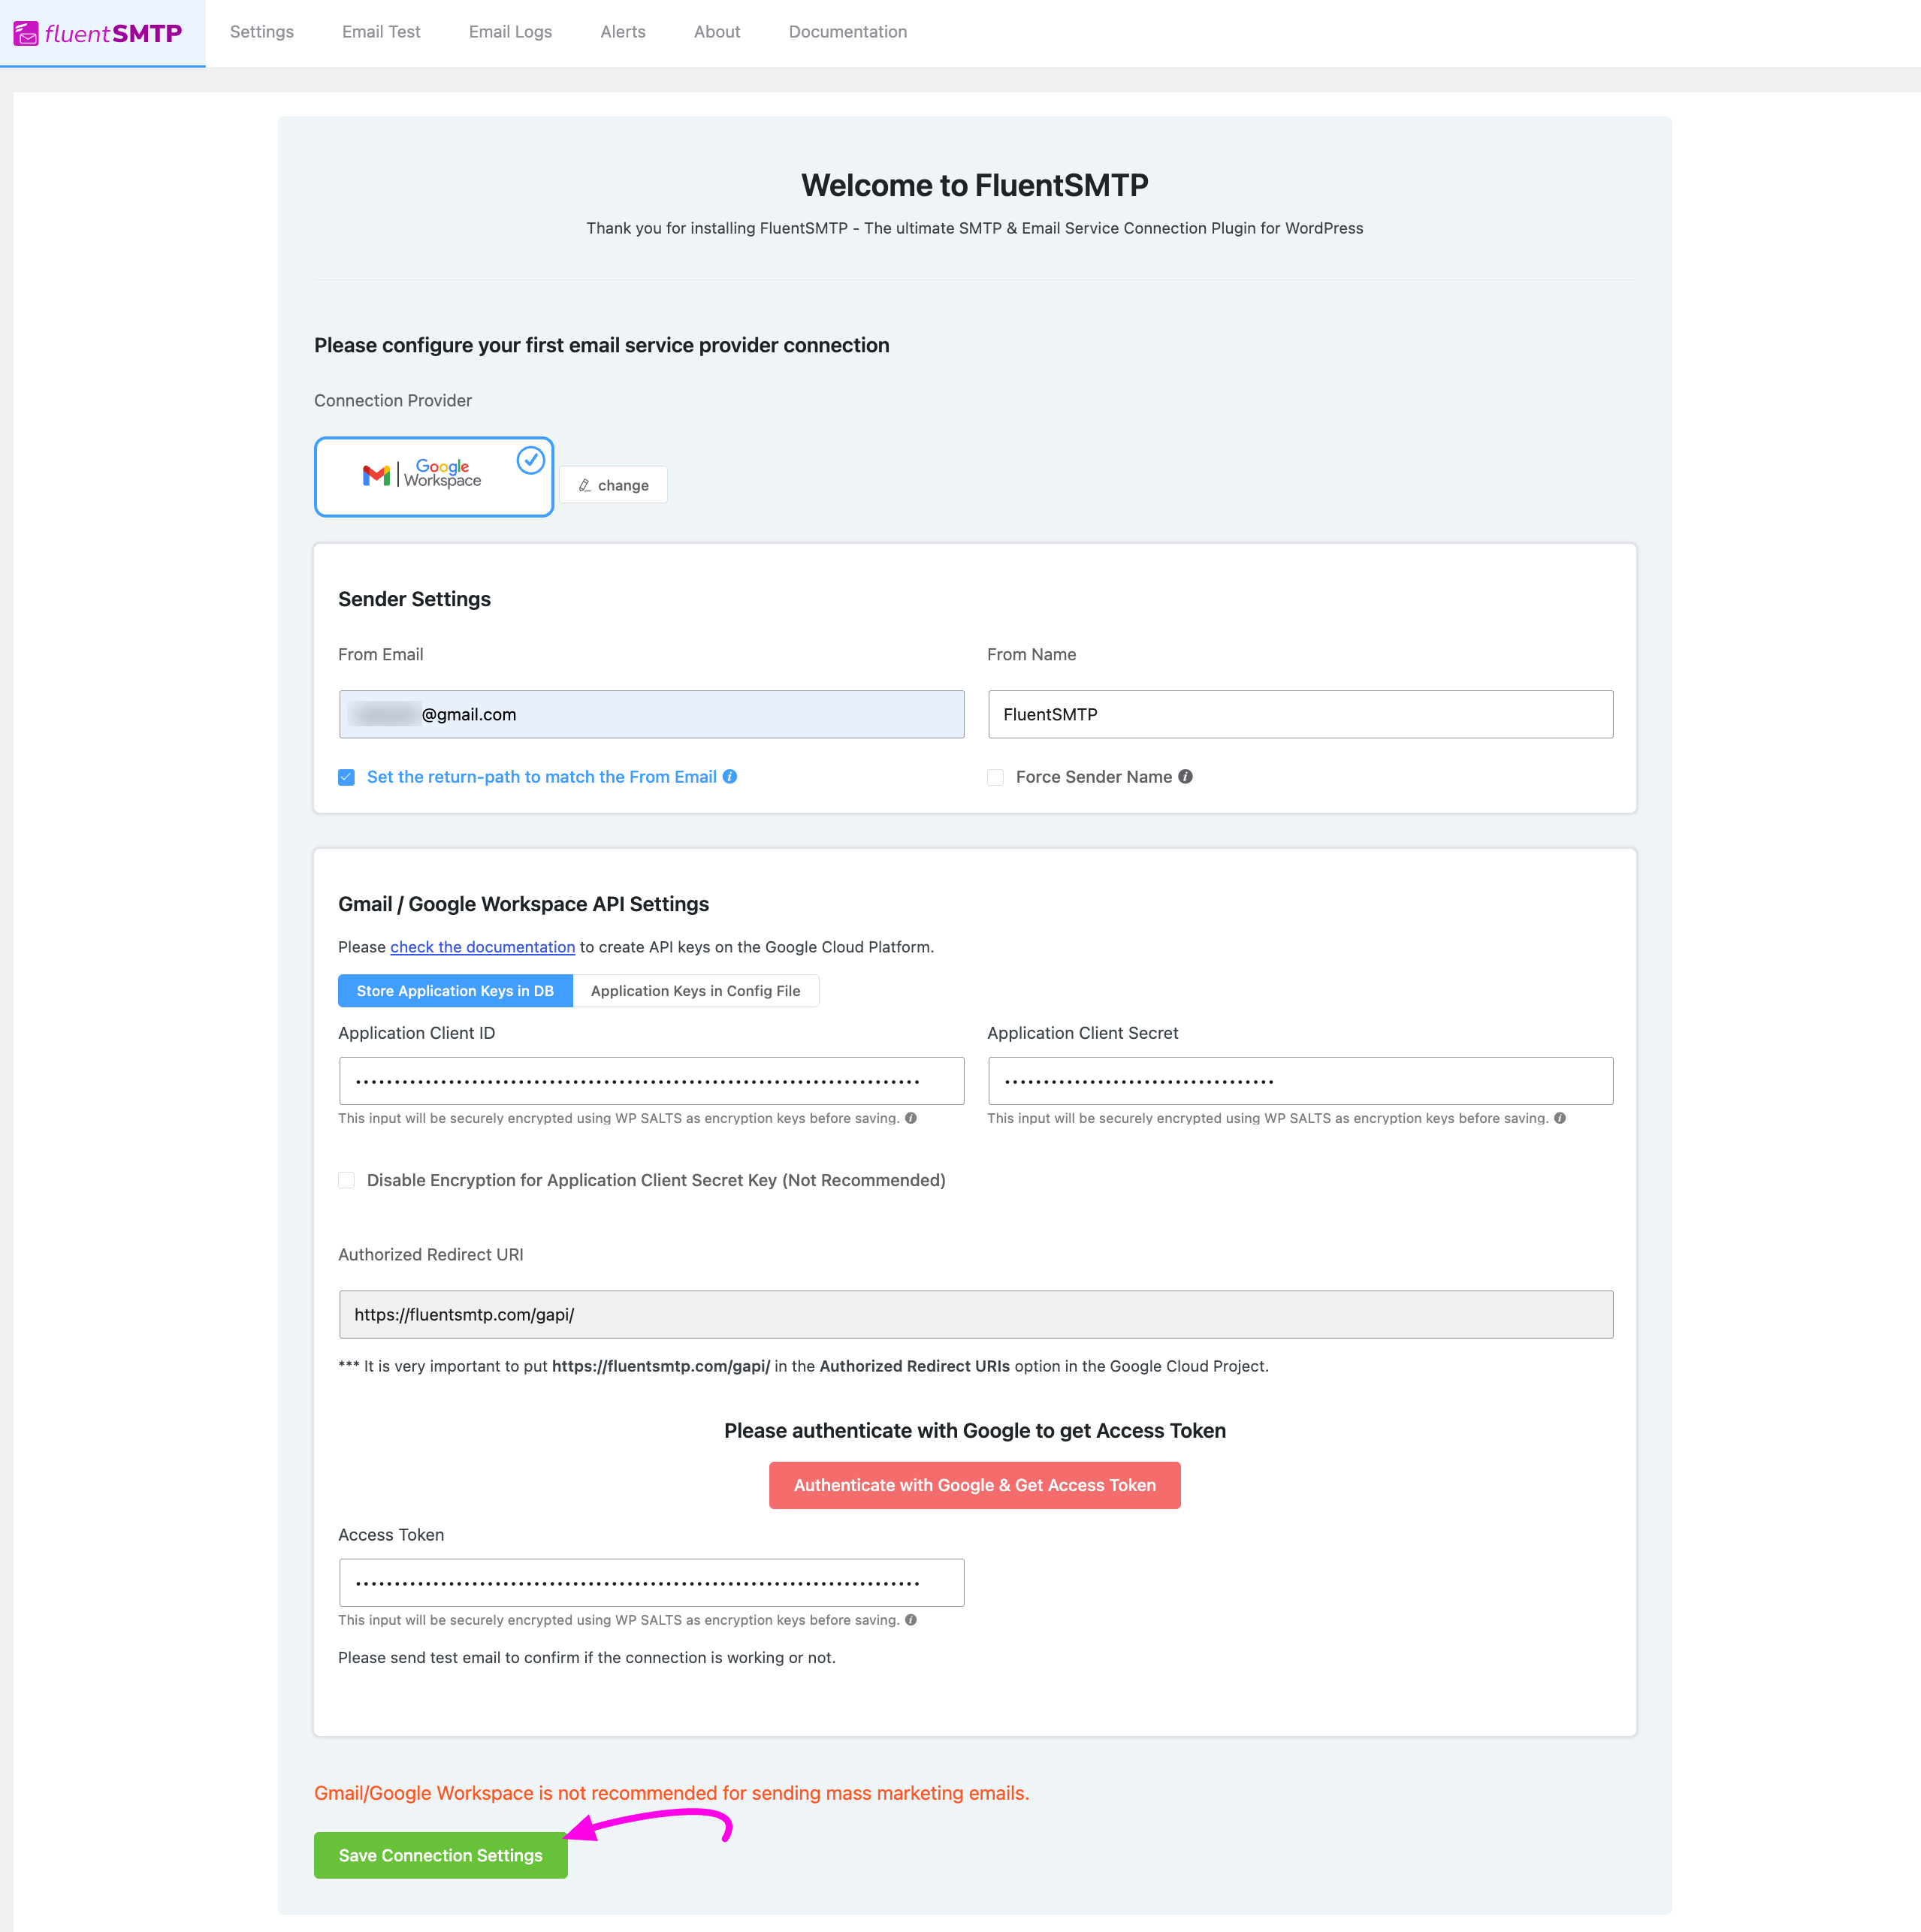Open the Email Test tab
This screenshot has height=1932, width=1921.
[381, 32]
